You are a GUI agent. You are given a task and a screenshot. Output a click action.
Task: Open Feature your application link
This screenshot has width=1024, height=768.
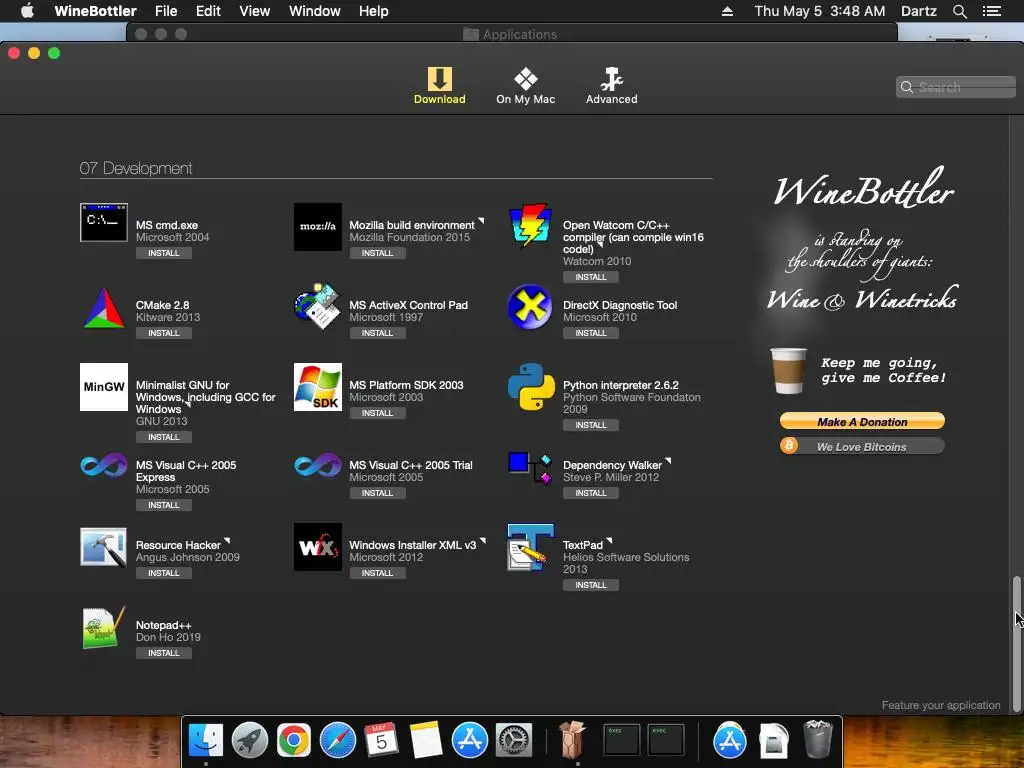pyautogui.click(x=940, y=705)
